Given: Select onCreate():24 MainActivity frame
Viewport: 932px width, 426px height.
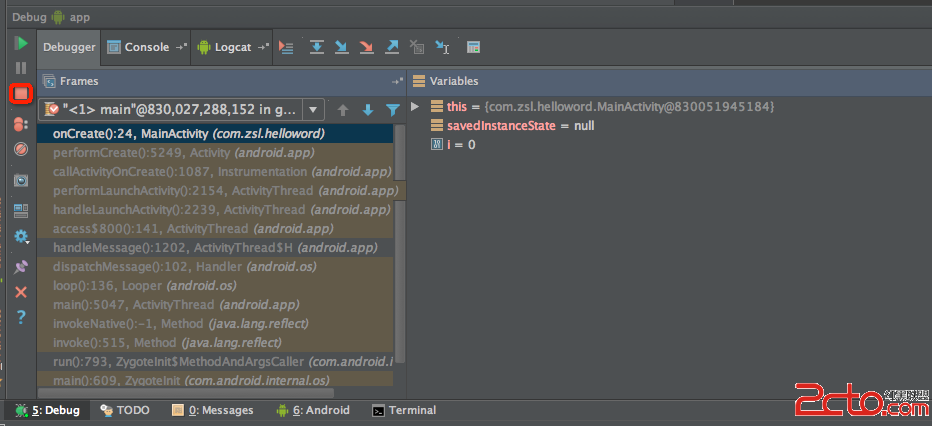Looking at the screenshot, I should [x=215, y=134].
